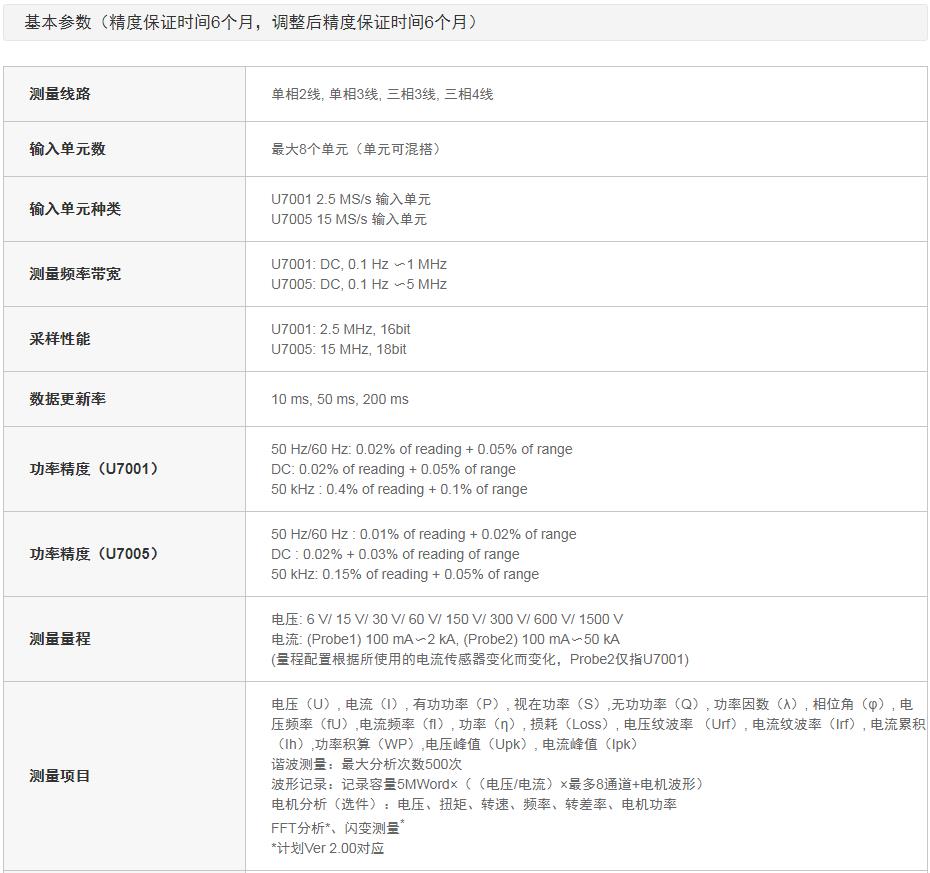Click the 数据更新率 row label
This screenshot has height=873, width=930.
[67, 399]
